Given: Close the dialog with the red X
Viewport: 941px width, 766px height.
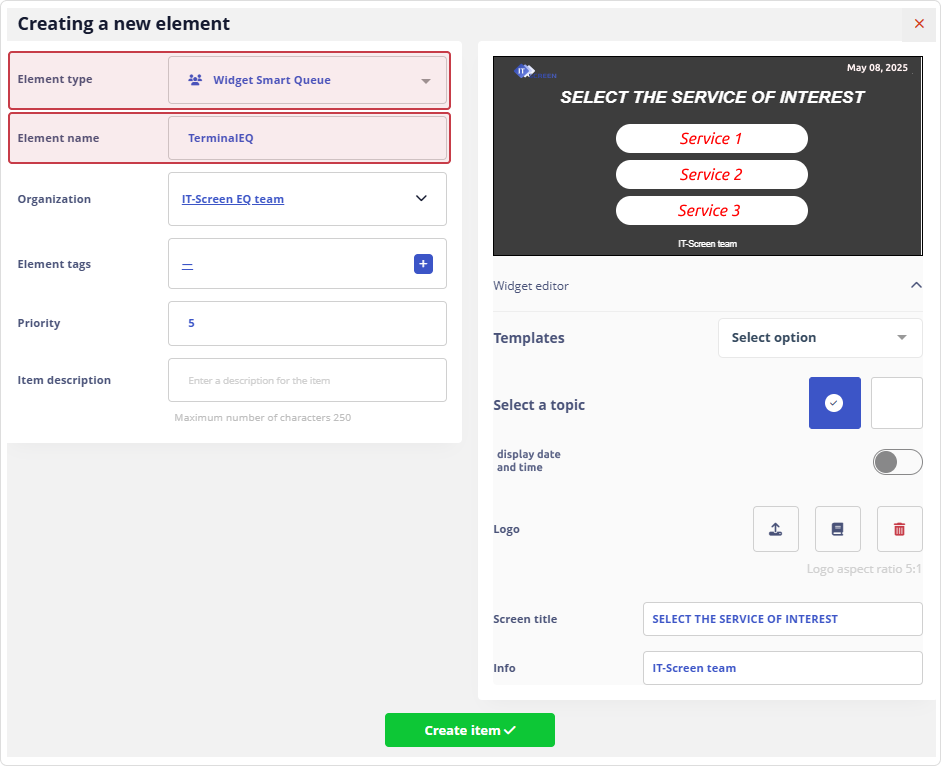Looking at the screenshot, I should (x=919, y=23).
